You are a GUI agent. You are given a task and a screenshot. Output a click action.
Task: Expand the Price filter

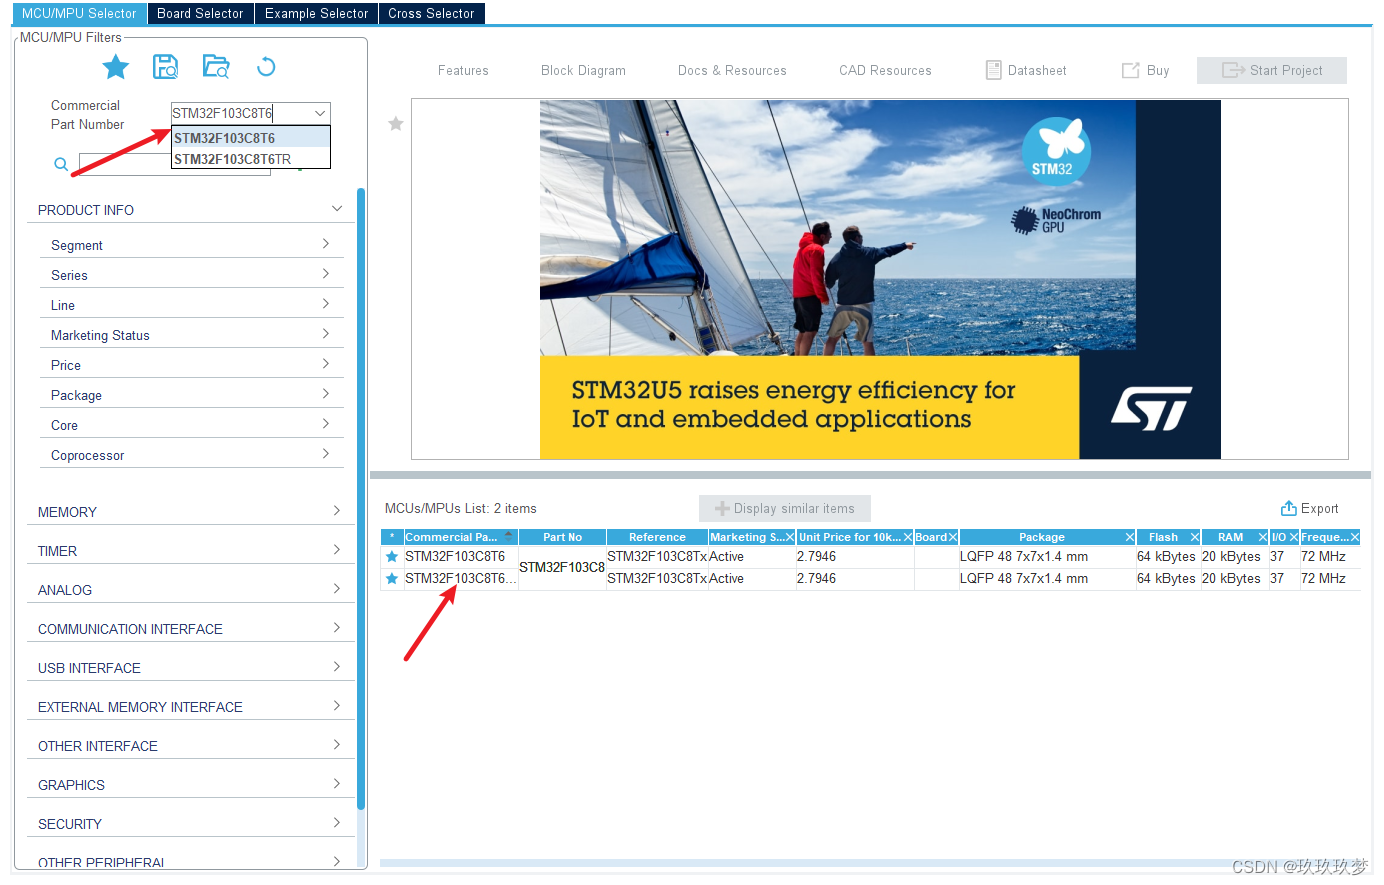pyautogui.click(x=326, y=364)
